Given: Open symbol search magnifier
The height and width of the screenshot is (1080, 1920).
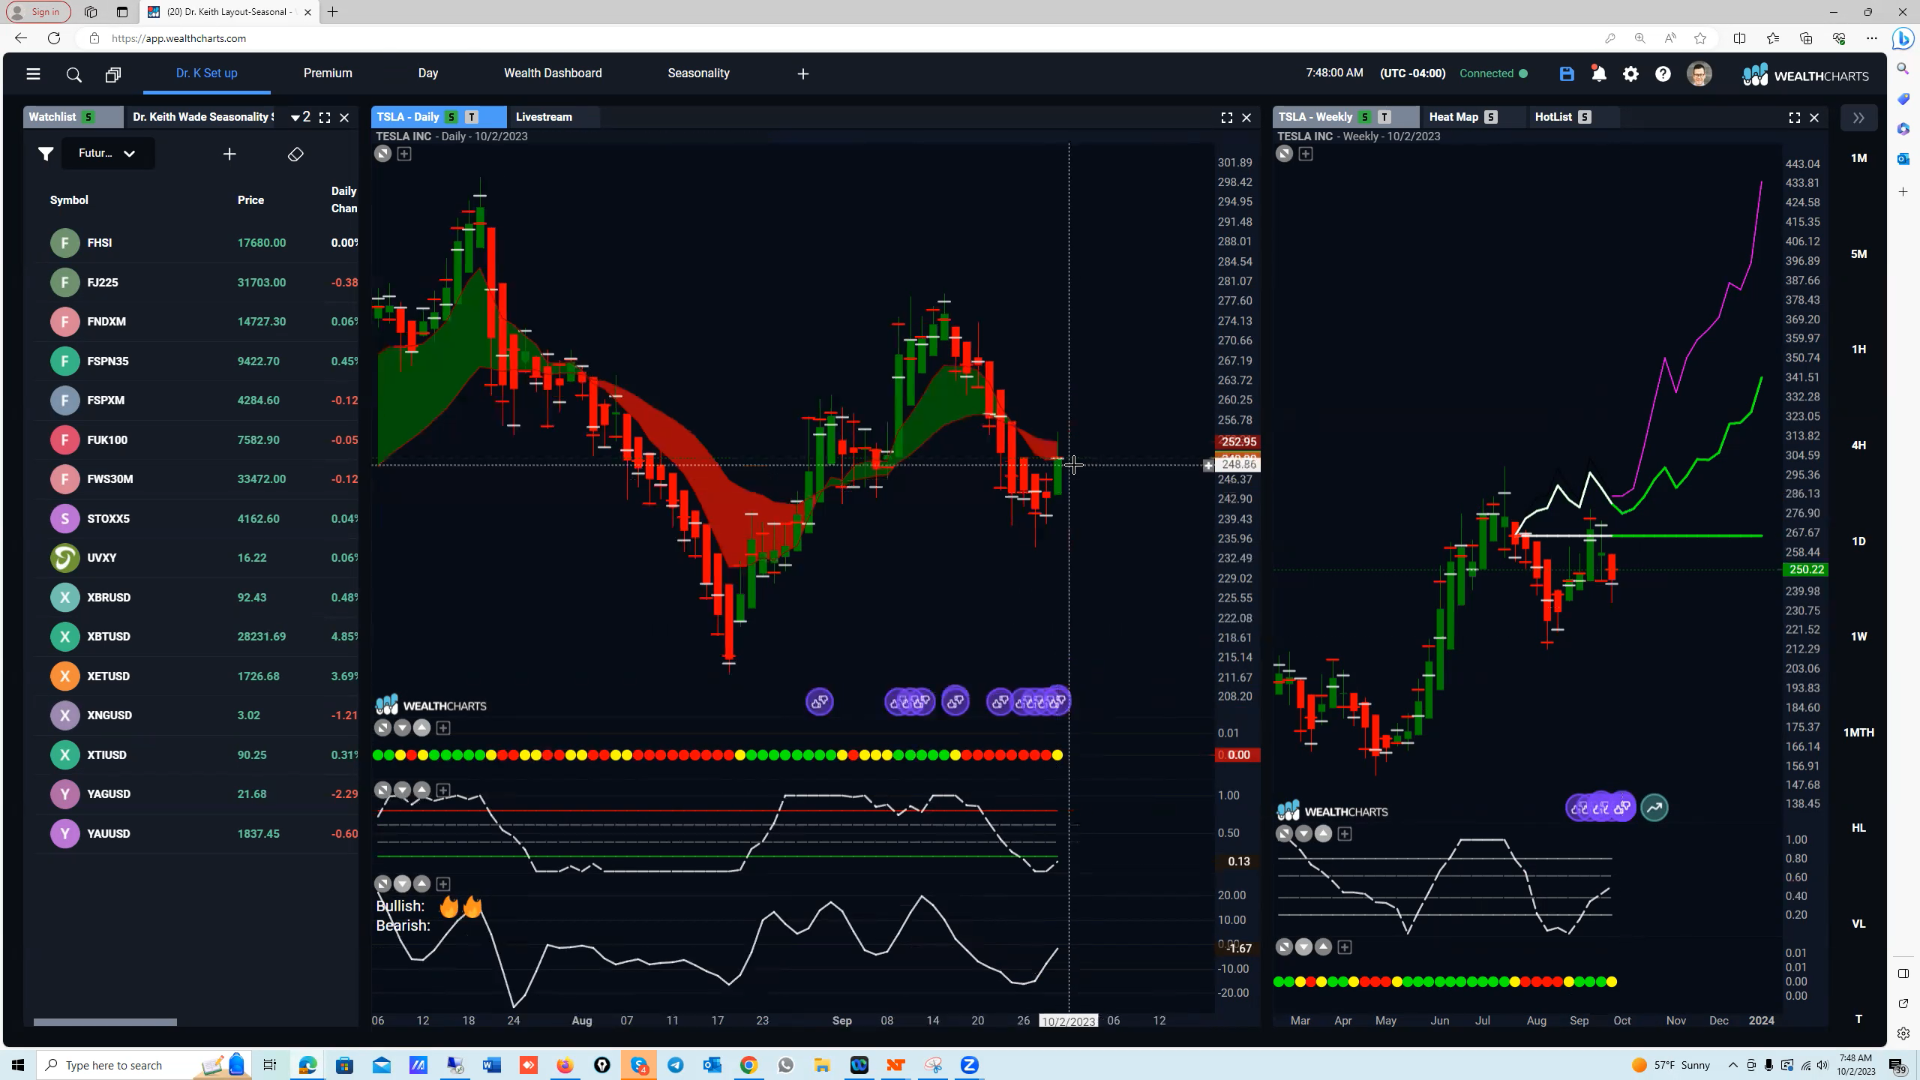Looking at the screenshot, I should 74,74.
